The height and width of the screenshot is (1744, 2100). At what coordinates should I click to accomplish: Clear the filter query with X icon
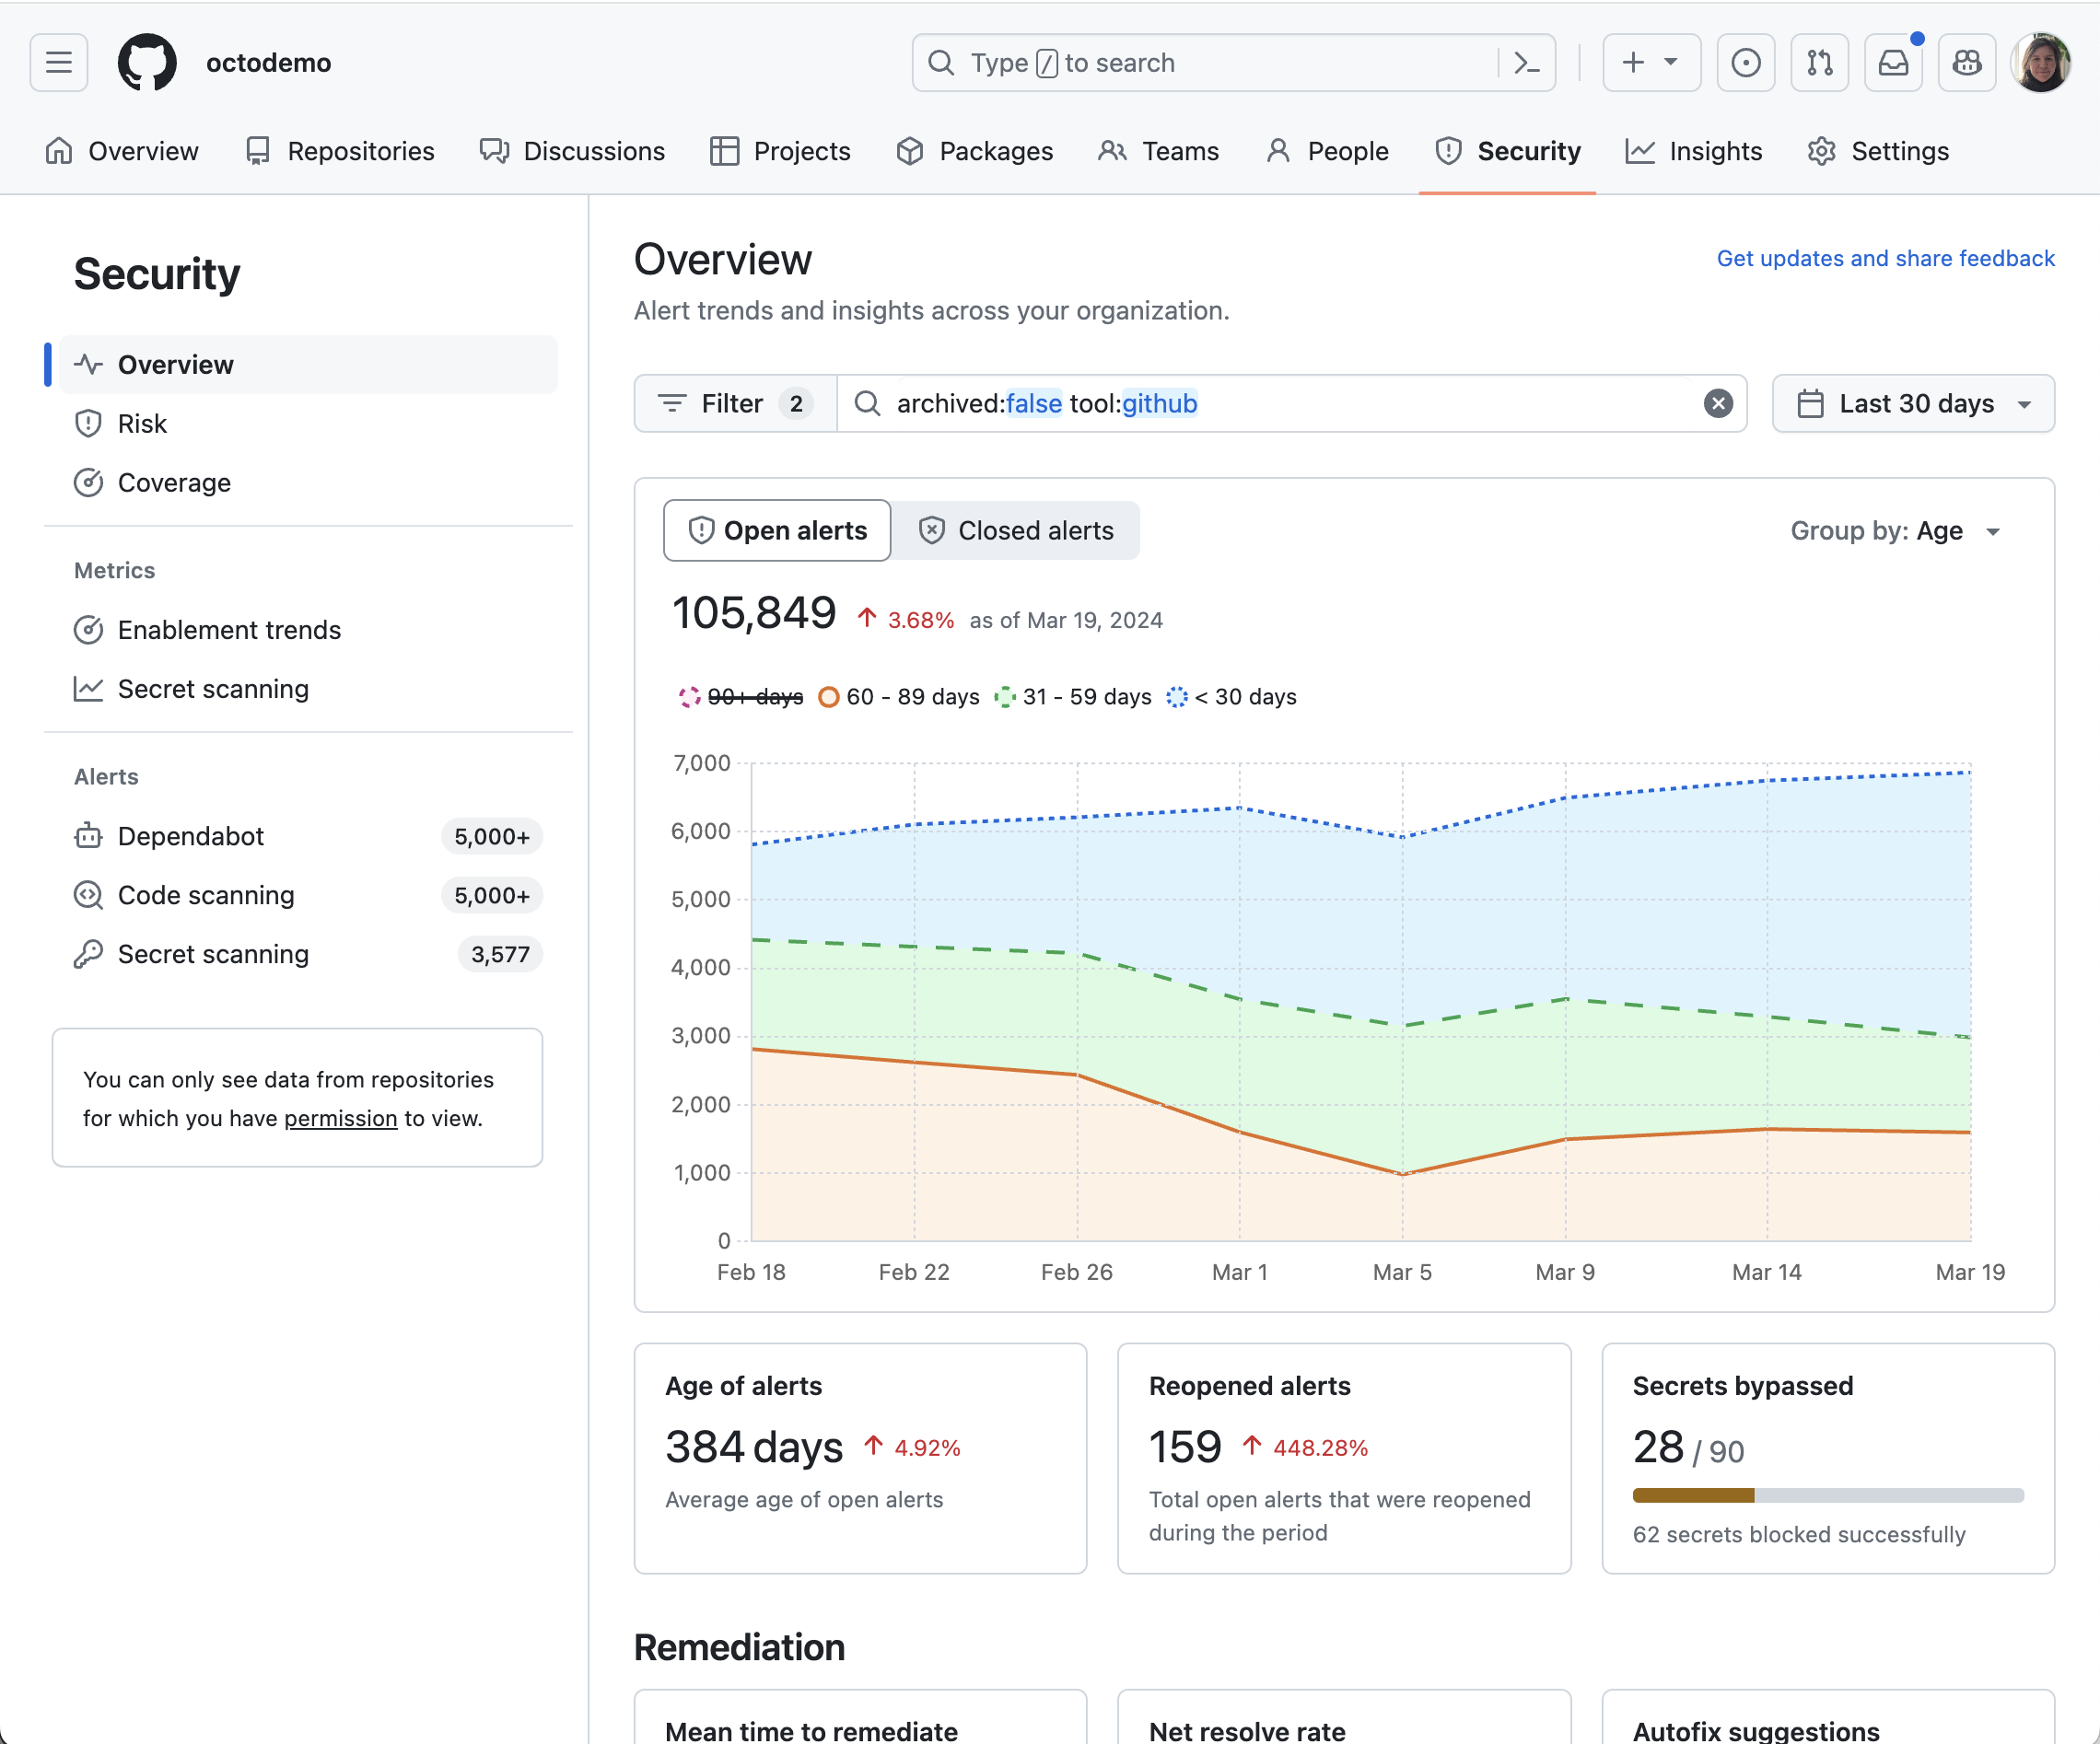[1718, 404]
